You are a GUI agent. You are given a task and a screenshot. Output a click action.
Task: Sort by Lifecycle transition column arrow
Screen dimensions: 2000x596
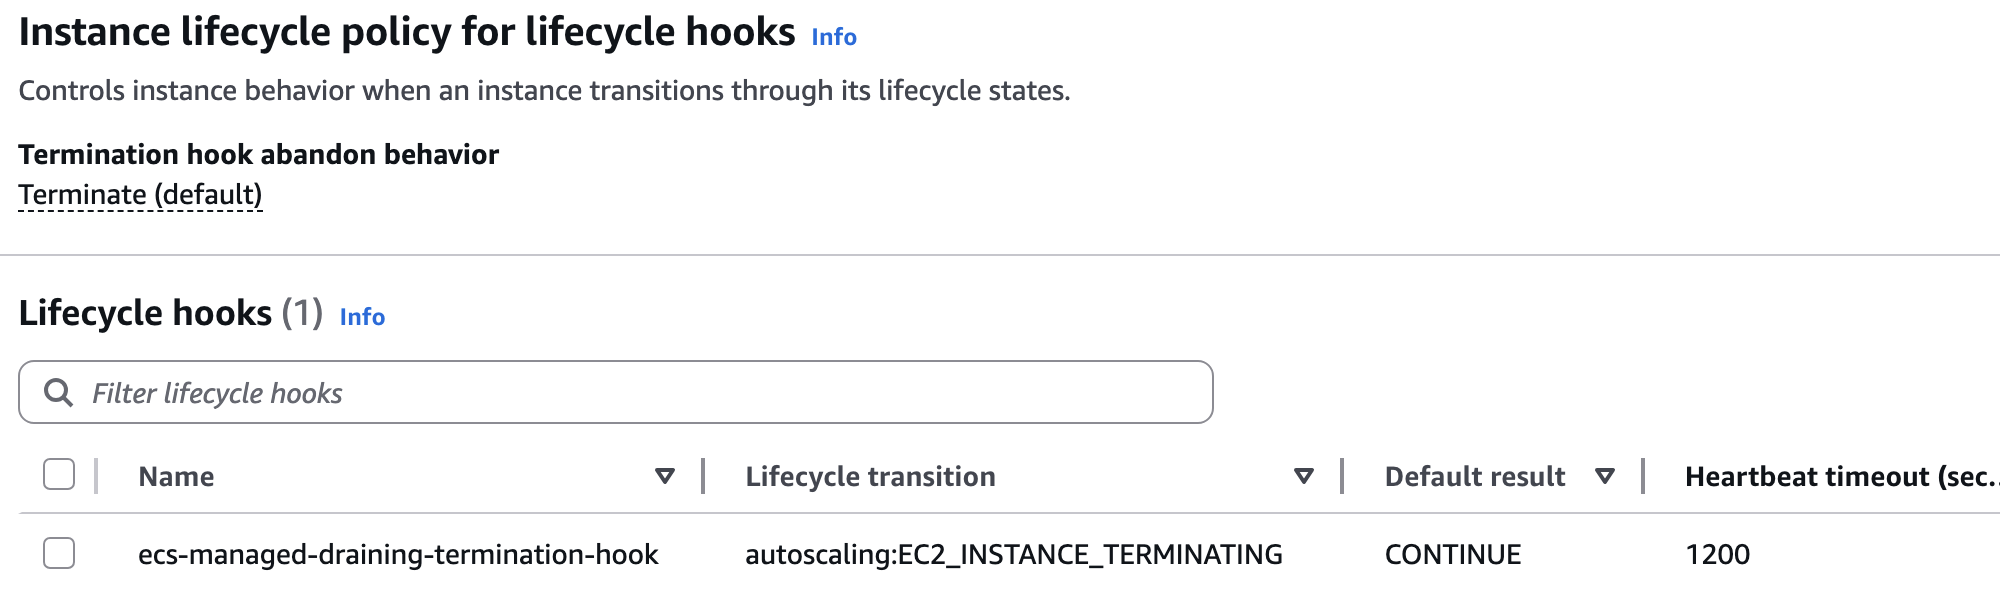pos(1303,476)
